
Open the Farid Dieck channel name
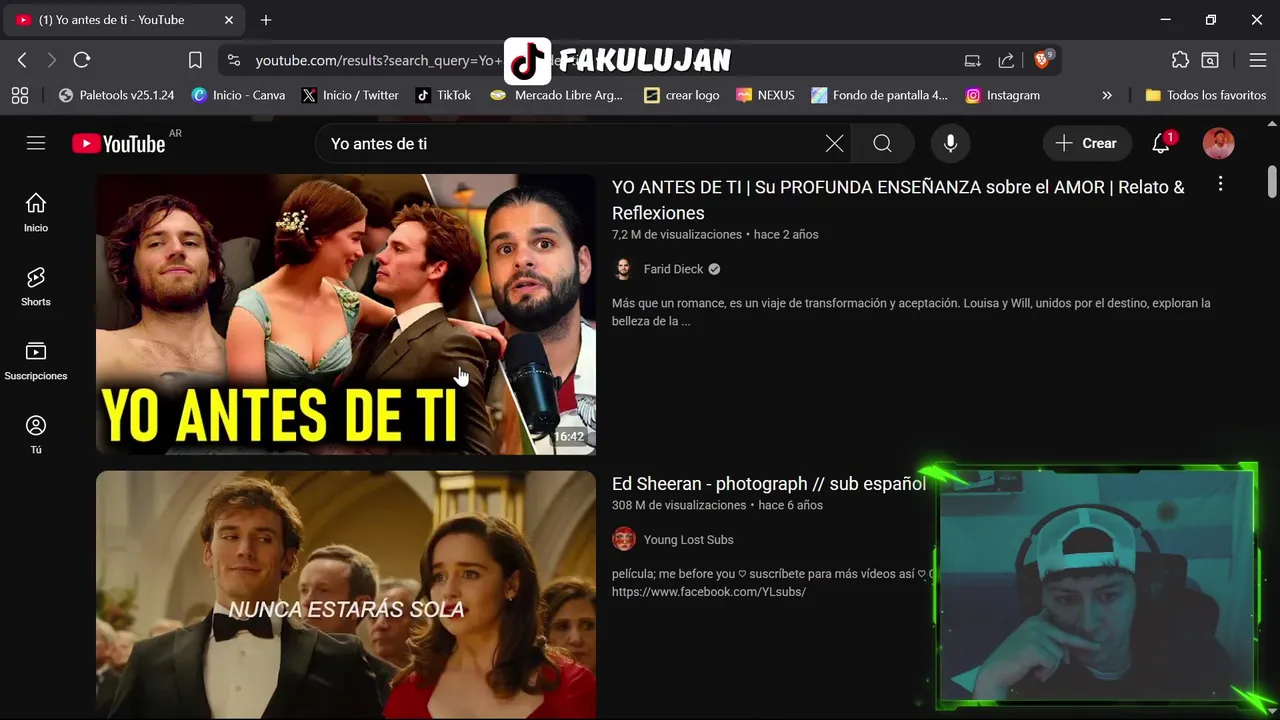(x=673, y=269)
